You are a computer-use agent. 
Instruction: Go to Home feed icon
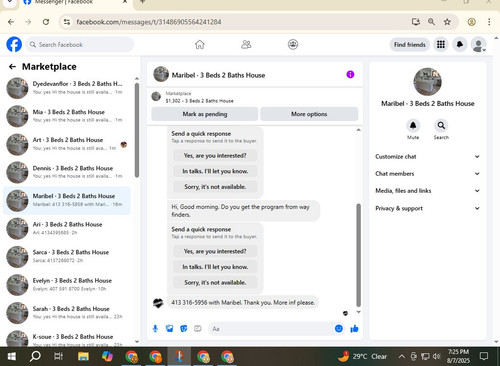point(200,44)
